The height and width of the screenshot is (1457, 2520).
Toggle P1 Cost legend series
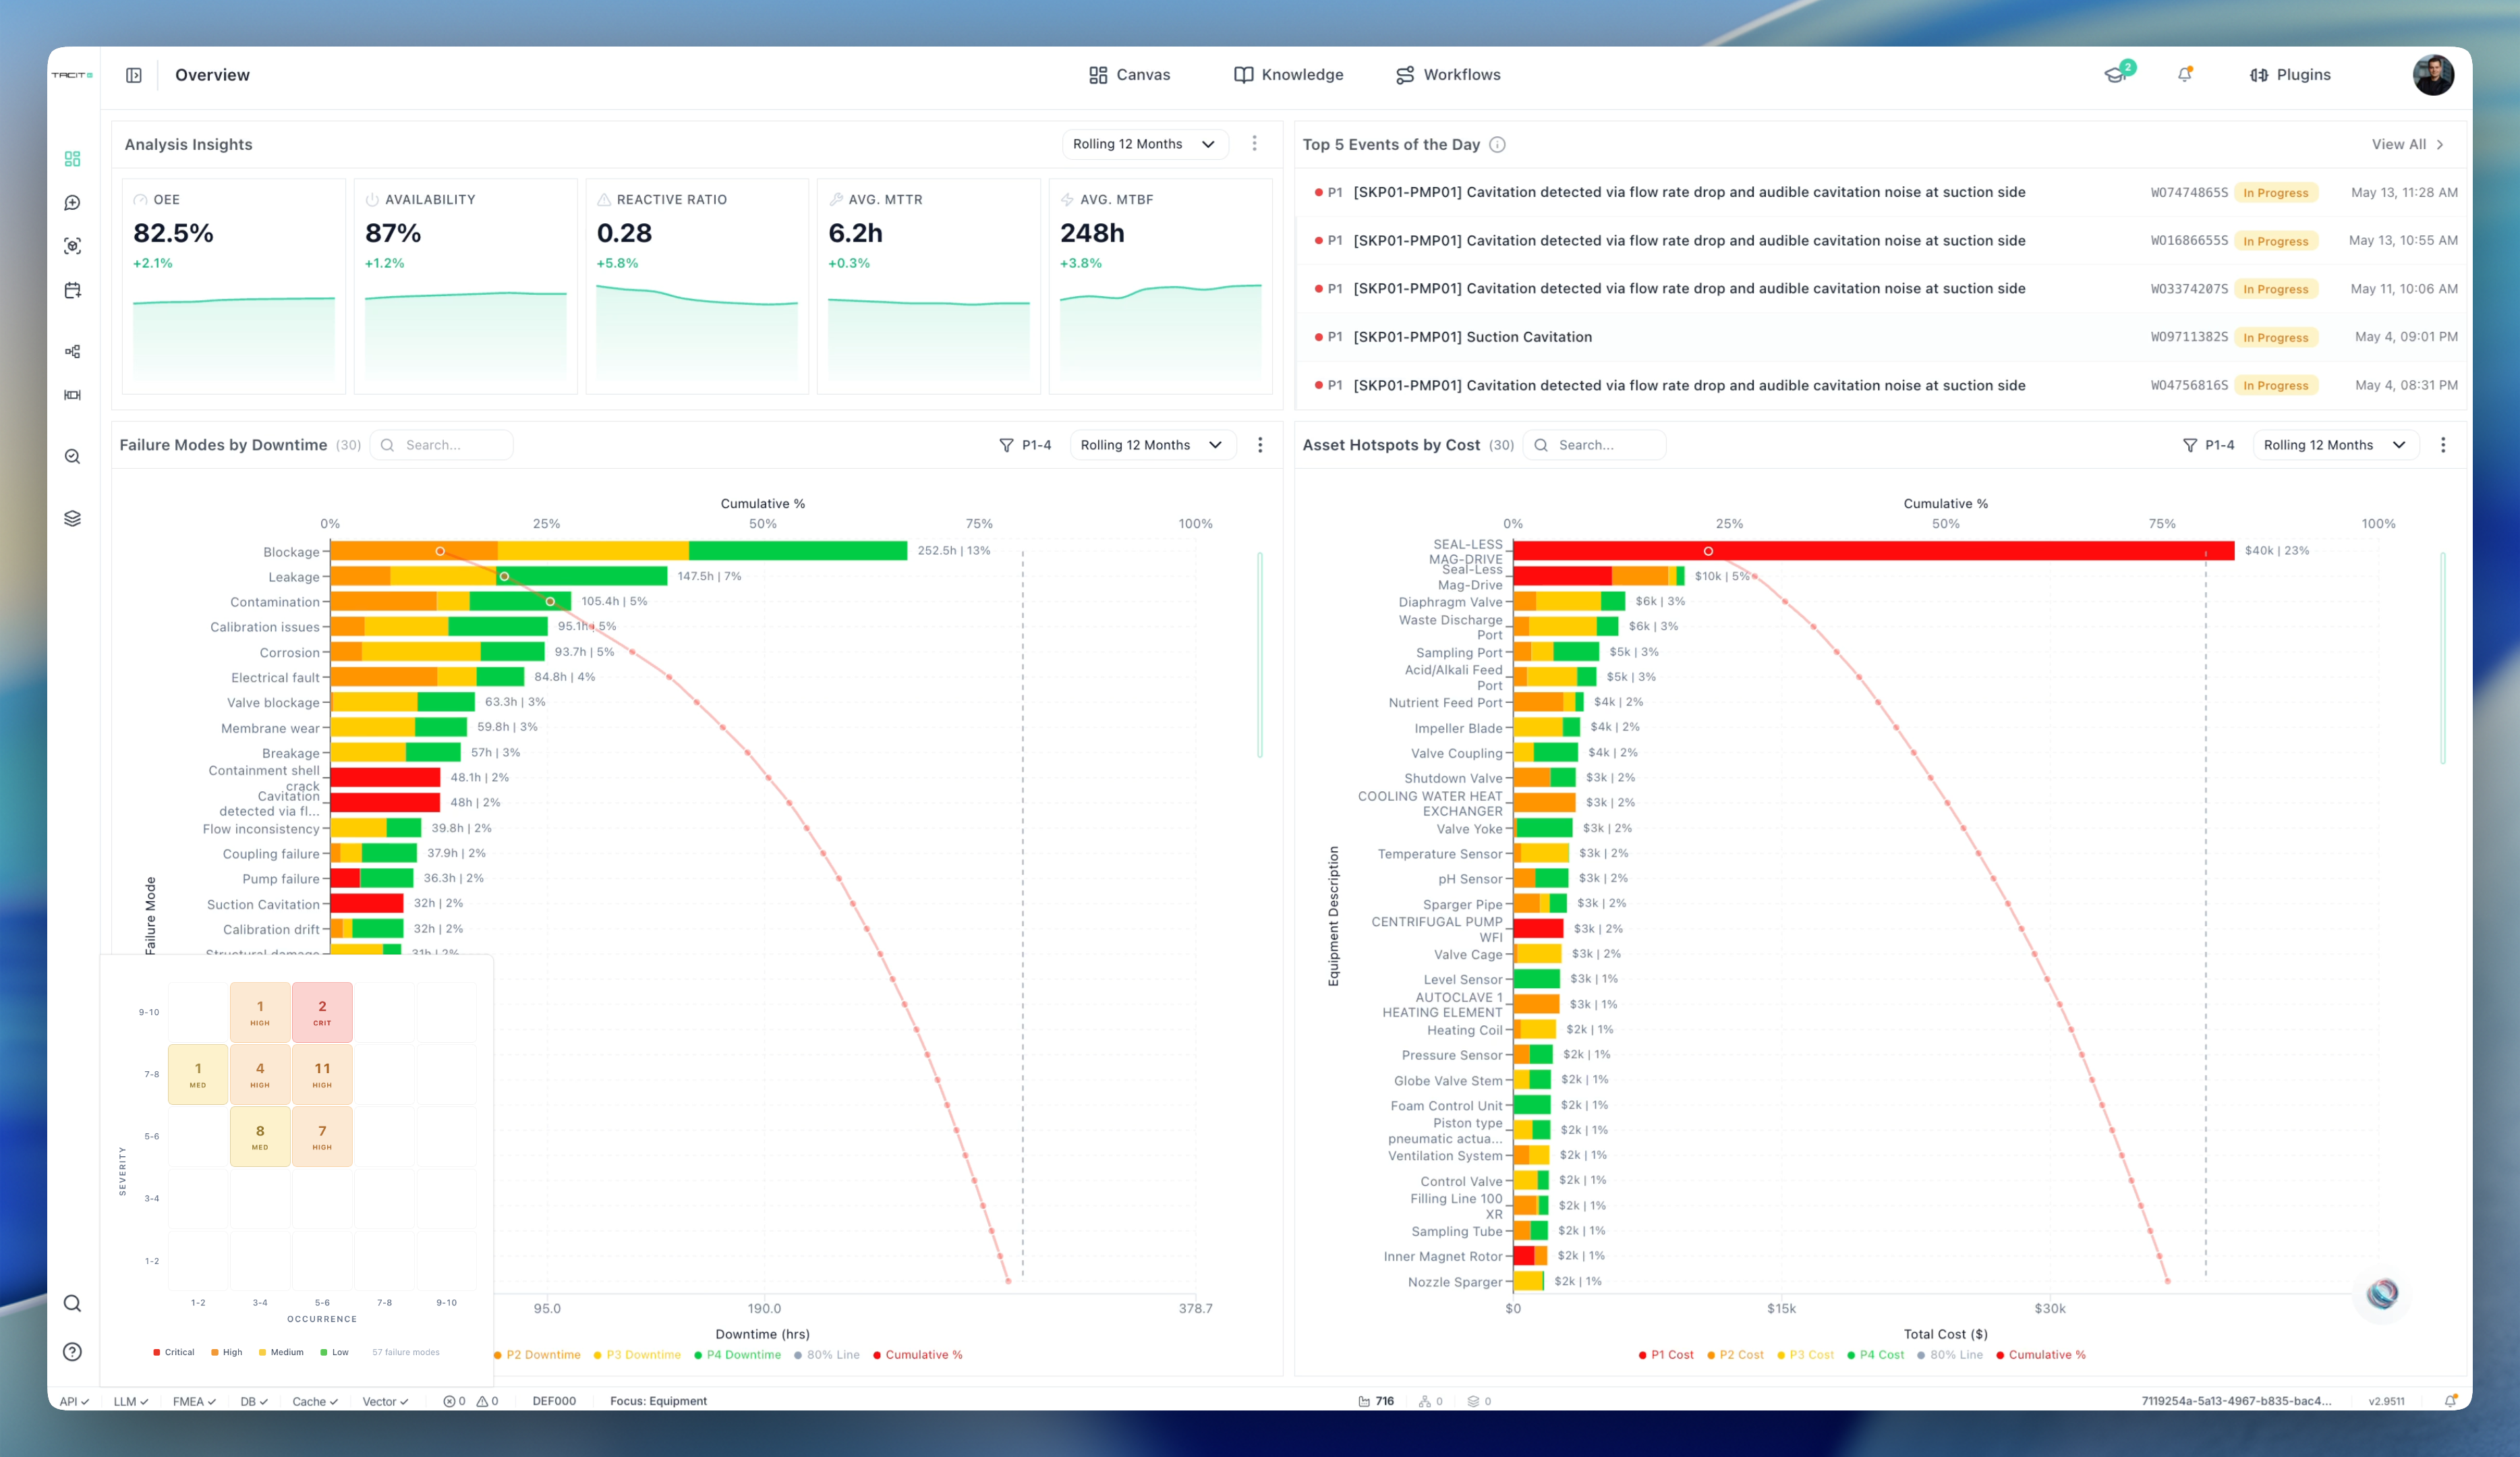(x=1666, y=1355)
